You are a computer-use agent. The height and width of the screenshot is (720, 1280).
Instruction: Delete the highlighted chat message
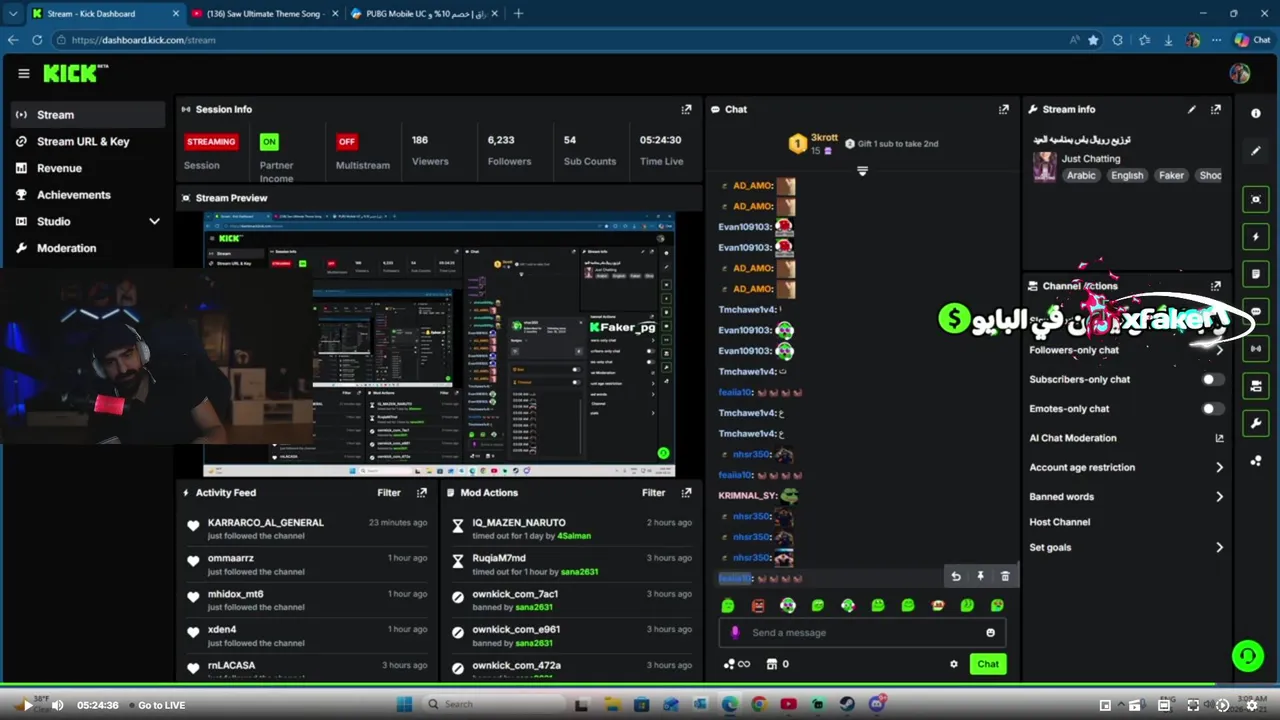pyautogui.click(x=1005, y=576)
